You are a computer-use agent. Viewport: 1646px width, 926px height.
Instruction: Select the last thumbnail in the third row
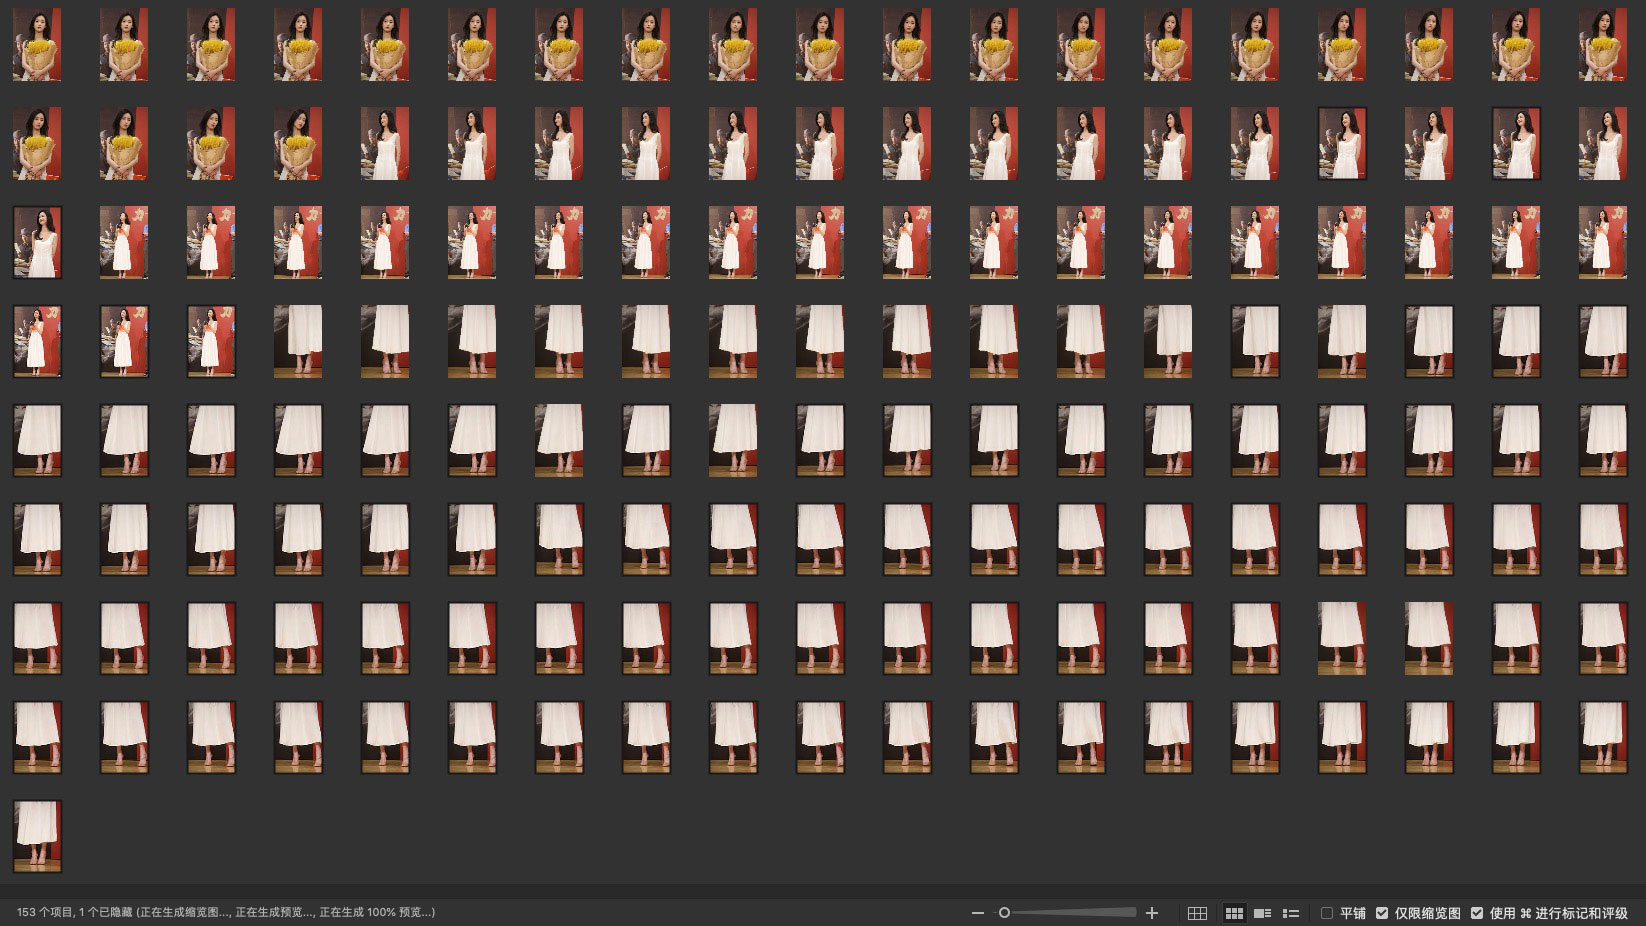[x=1603, y=243]
